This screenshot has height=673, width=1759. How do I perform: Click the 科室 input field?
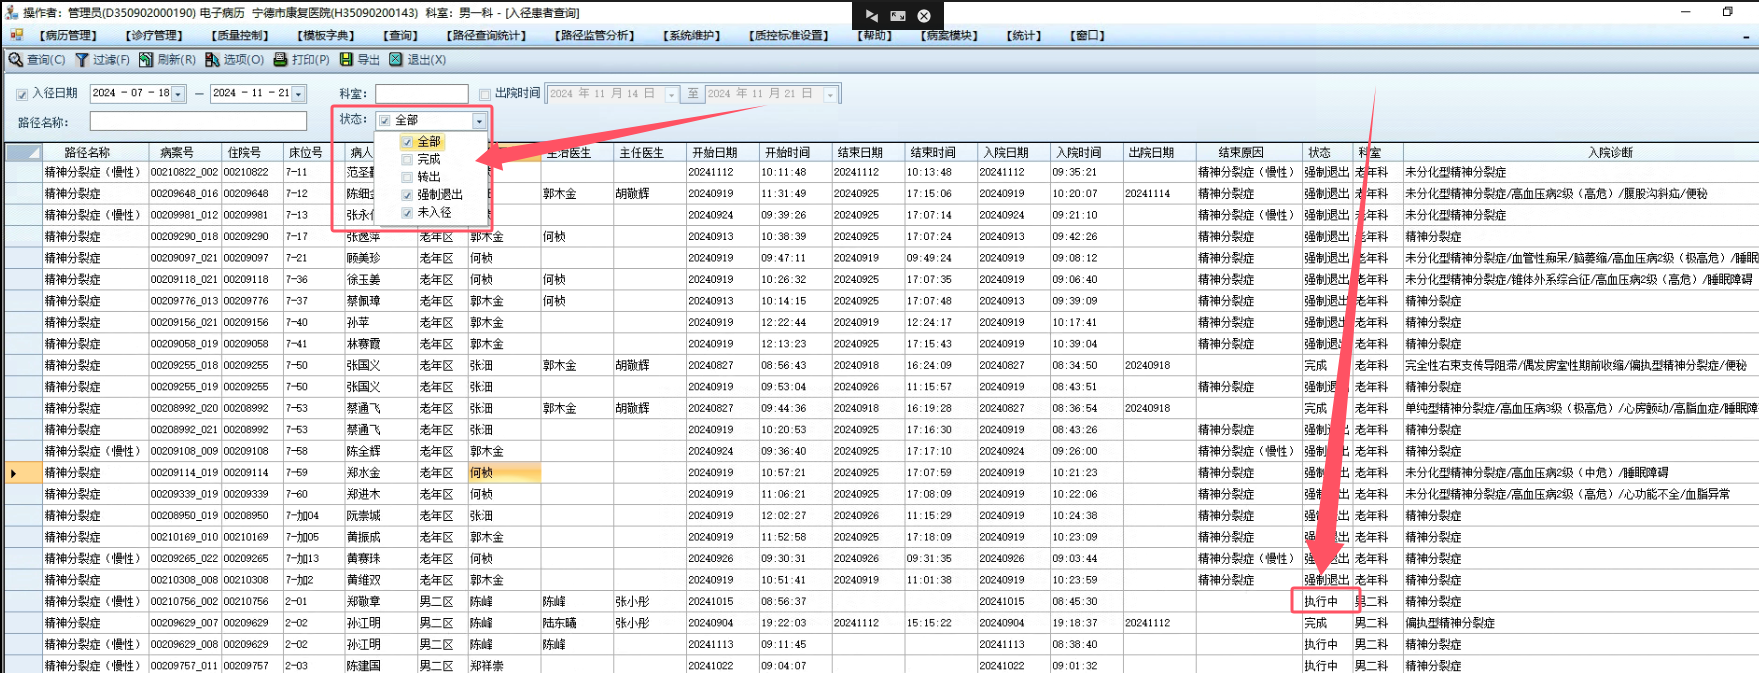(x=422, y=94)
